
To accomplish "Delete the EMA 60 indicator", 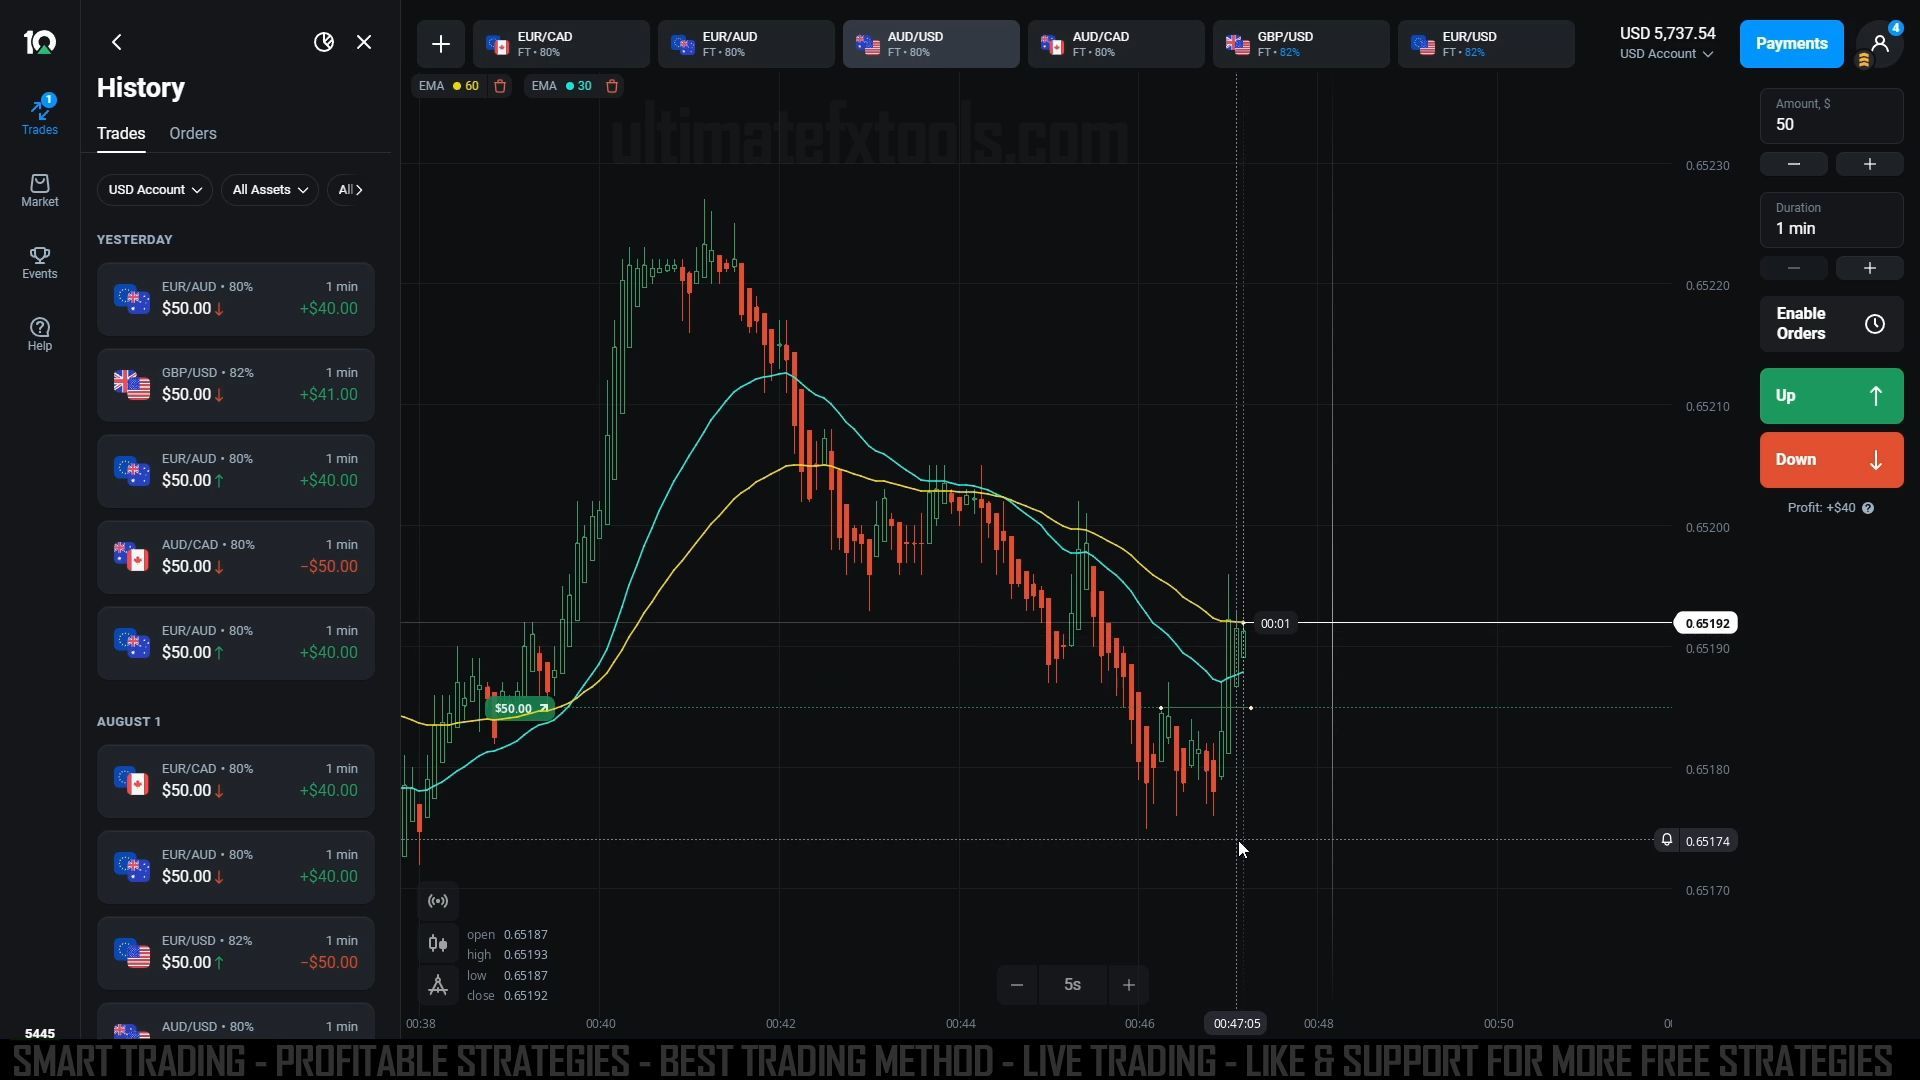I will 500,86.
